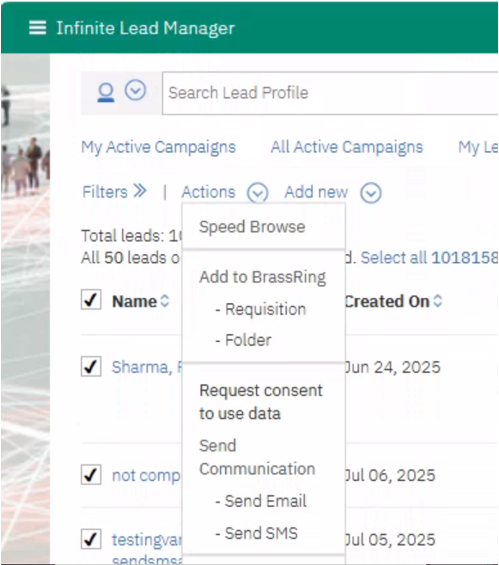The image size is (499, 565).
Task: Select Add to BrassRing menu entry
Action: coord(263,277)
